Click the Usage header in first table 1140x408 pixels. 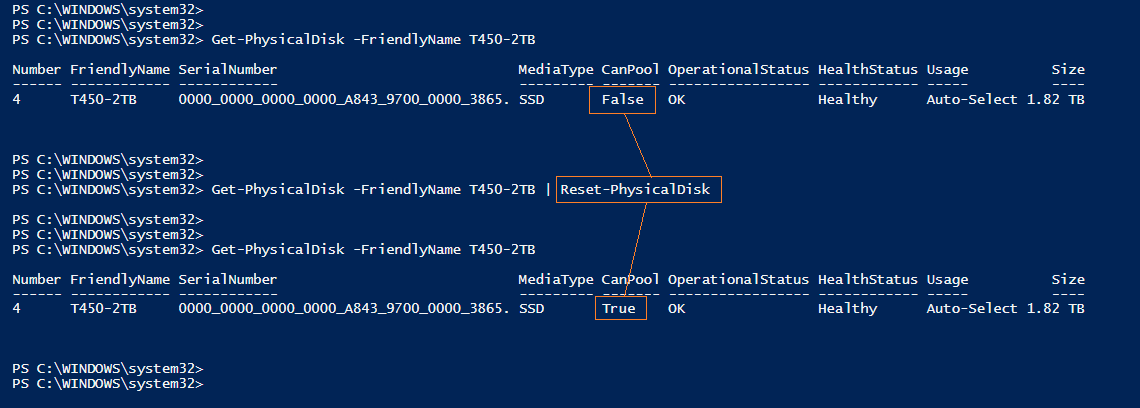pos(947,69)
